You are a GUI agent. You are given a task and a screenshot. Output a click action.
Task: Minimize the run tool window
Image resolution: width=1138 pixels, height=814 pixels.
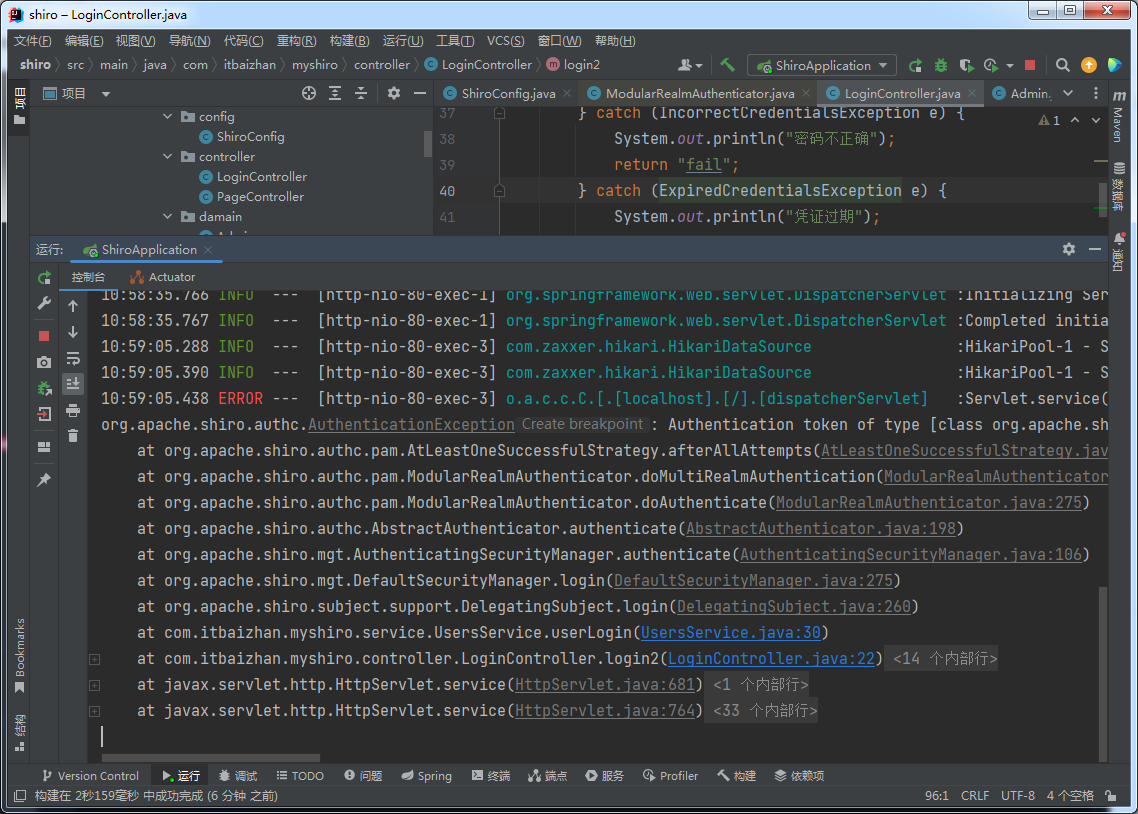[1094, 249]
